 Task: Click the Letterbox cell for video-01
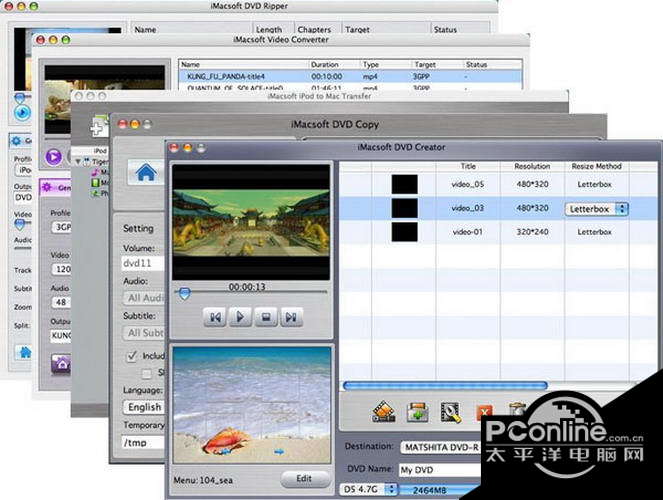coord(595,232)
